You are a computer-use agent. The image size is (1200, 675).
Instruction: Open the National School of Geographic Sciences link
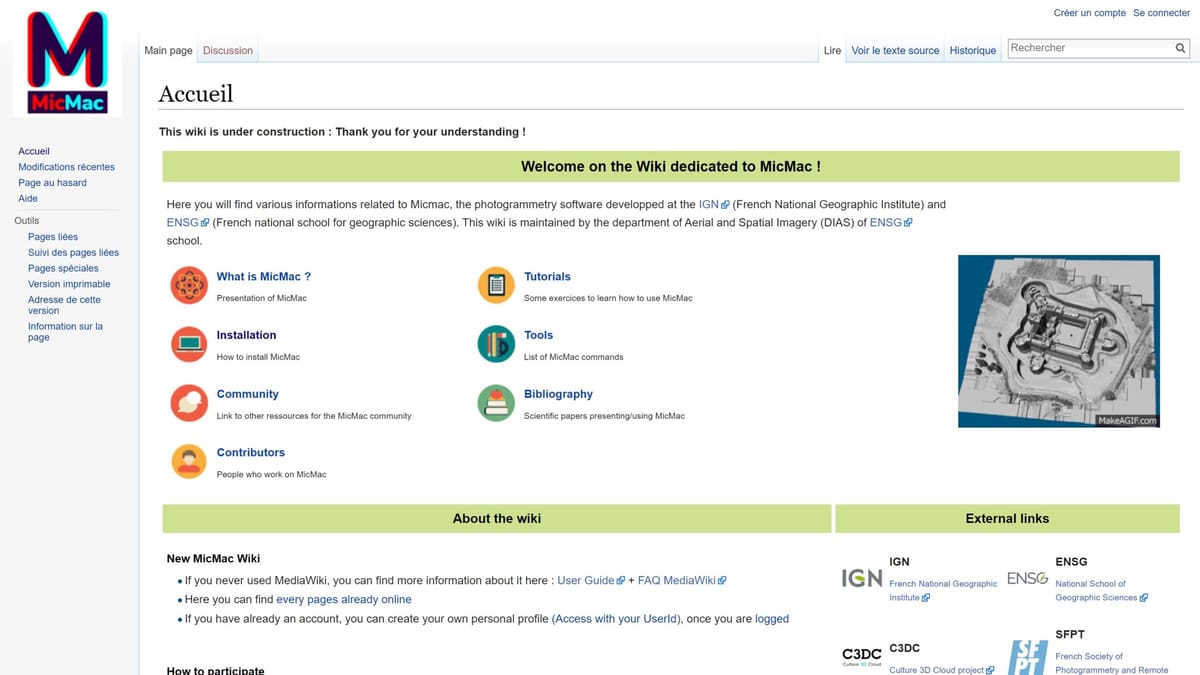coord(1101,591)
